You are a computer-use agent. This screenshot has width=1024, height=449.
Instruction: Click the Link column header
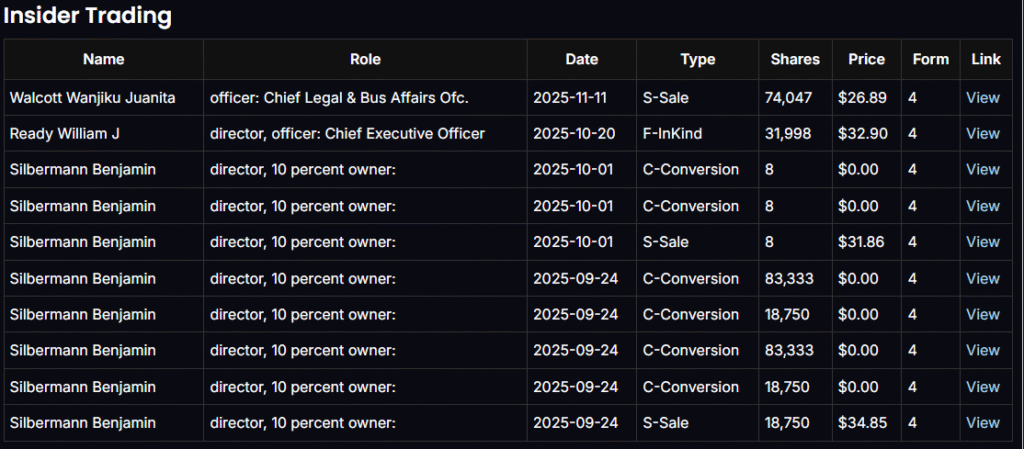(x=986, y=60)
